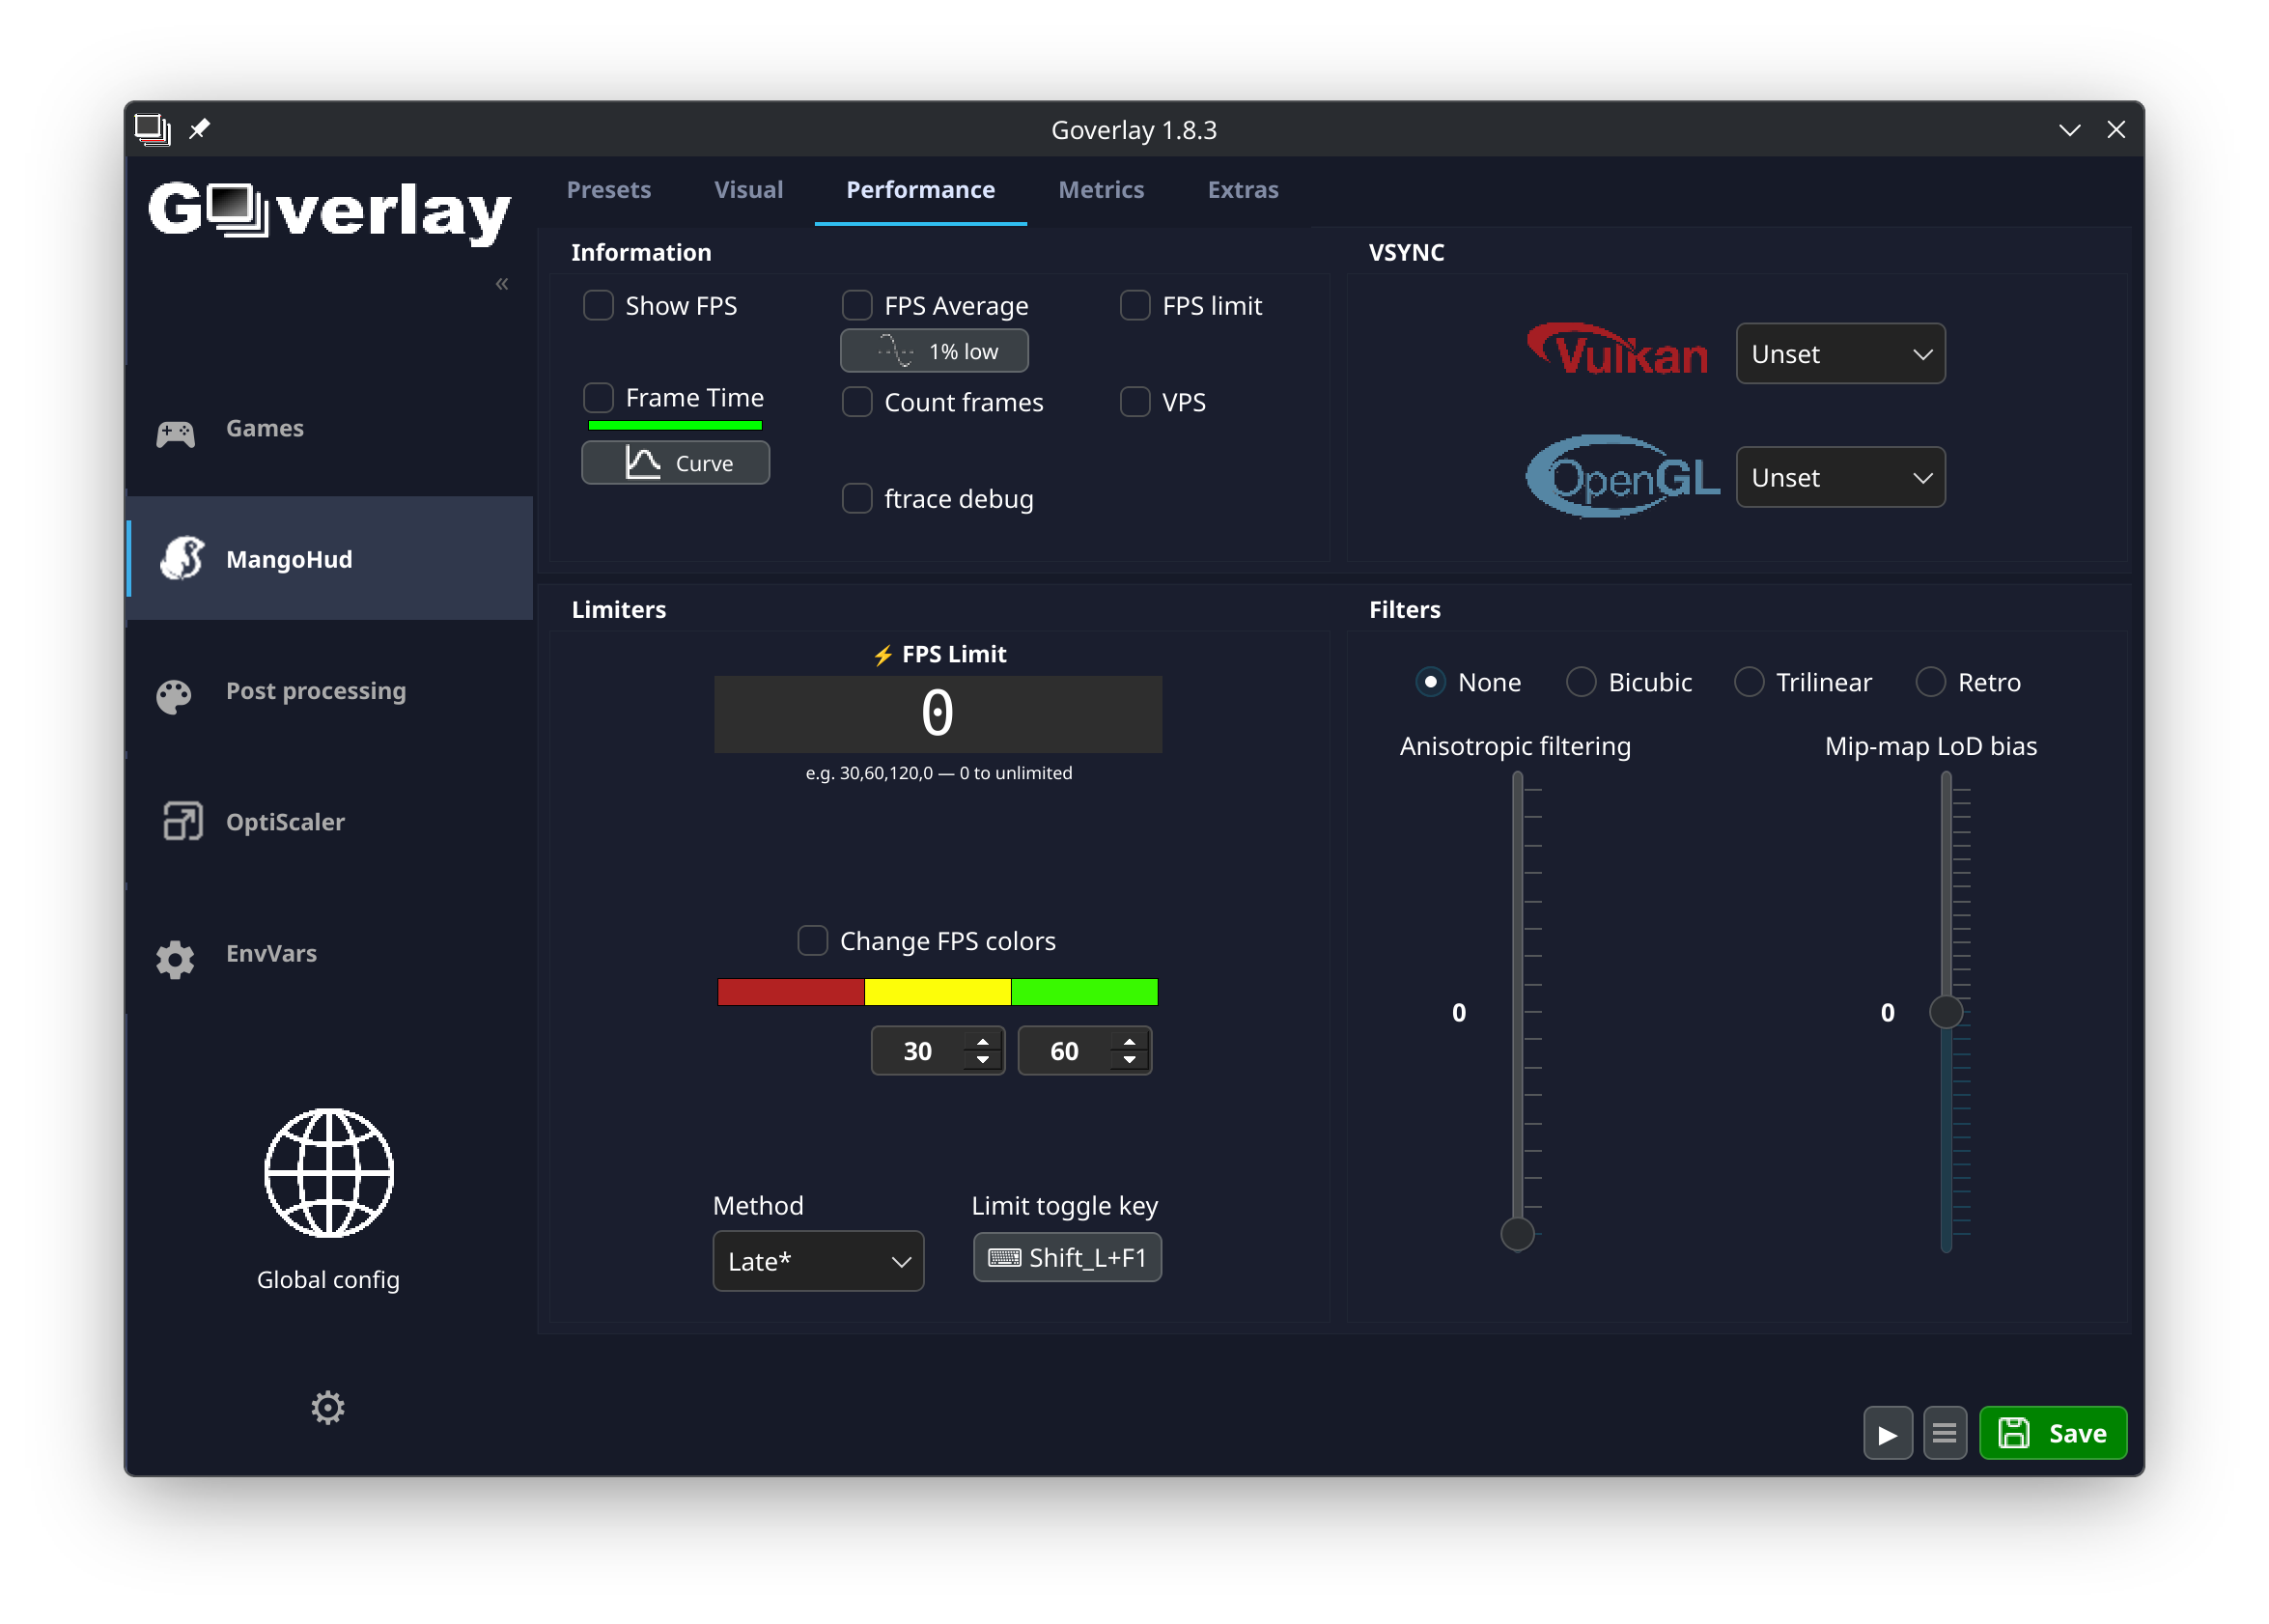Enable the Show FPS checkbox

click(598, 304)
